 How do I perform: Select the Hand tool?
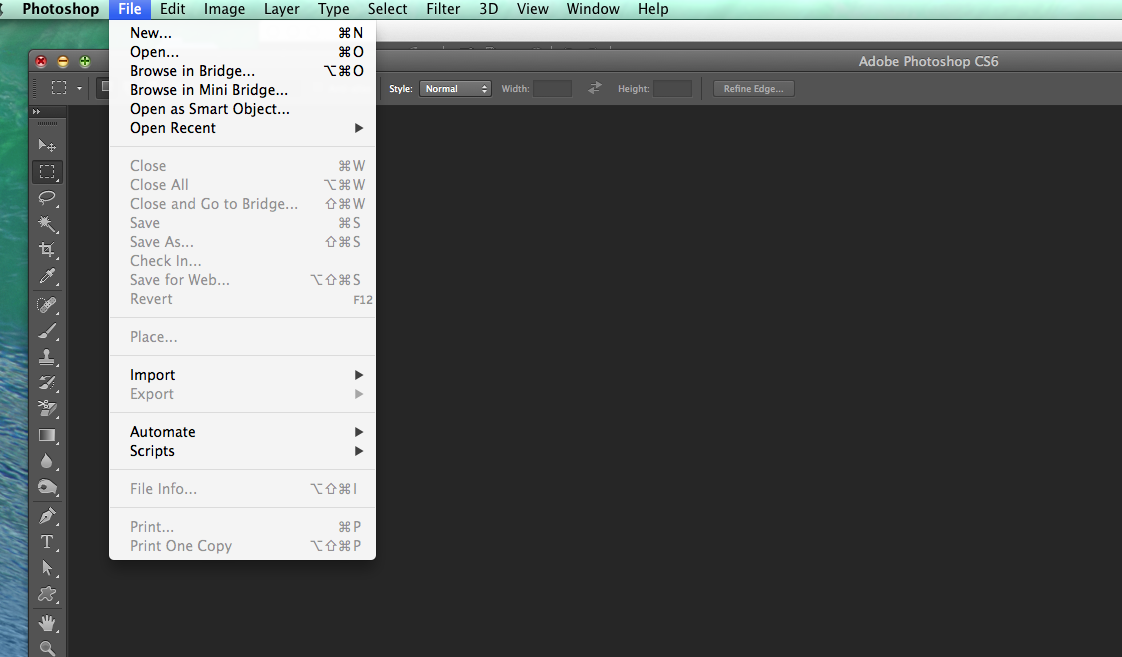coord(47,623)
